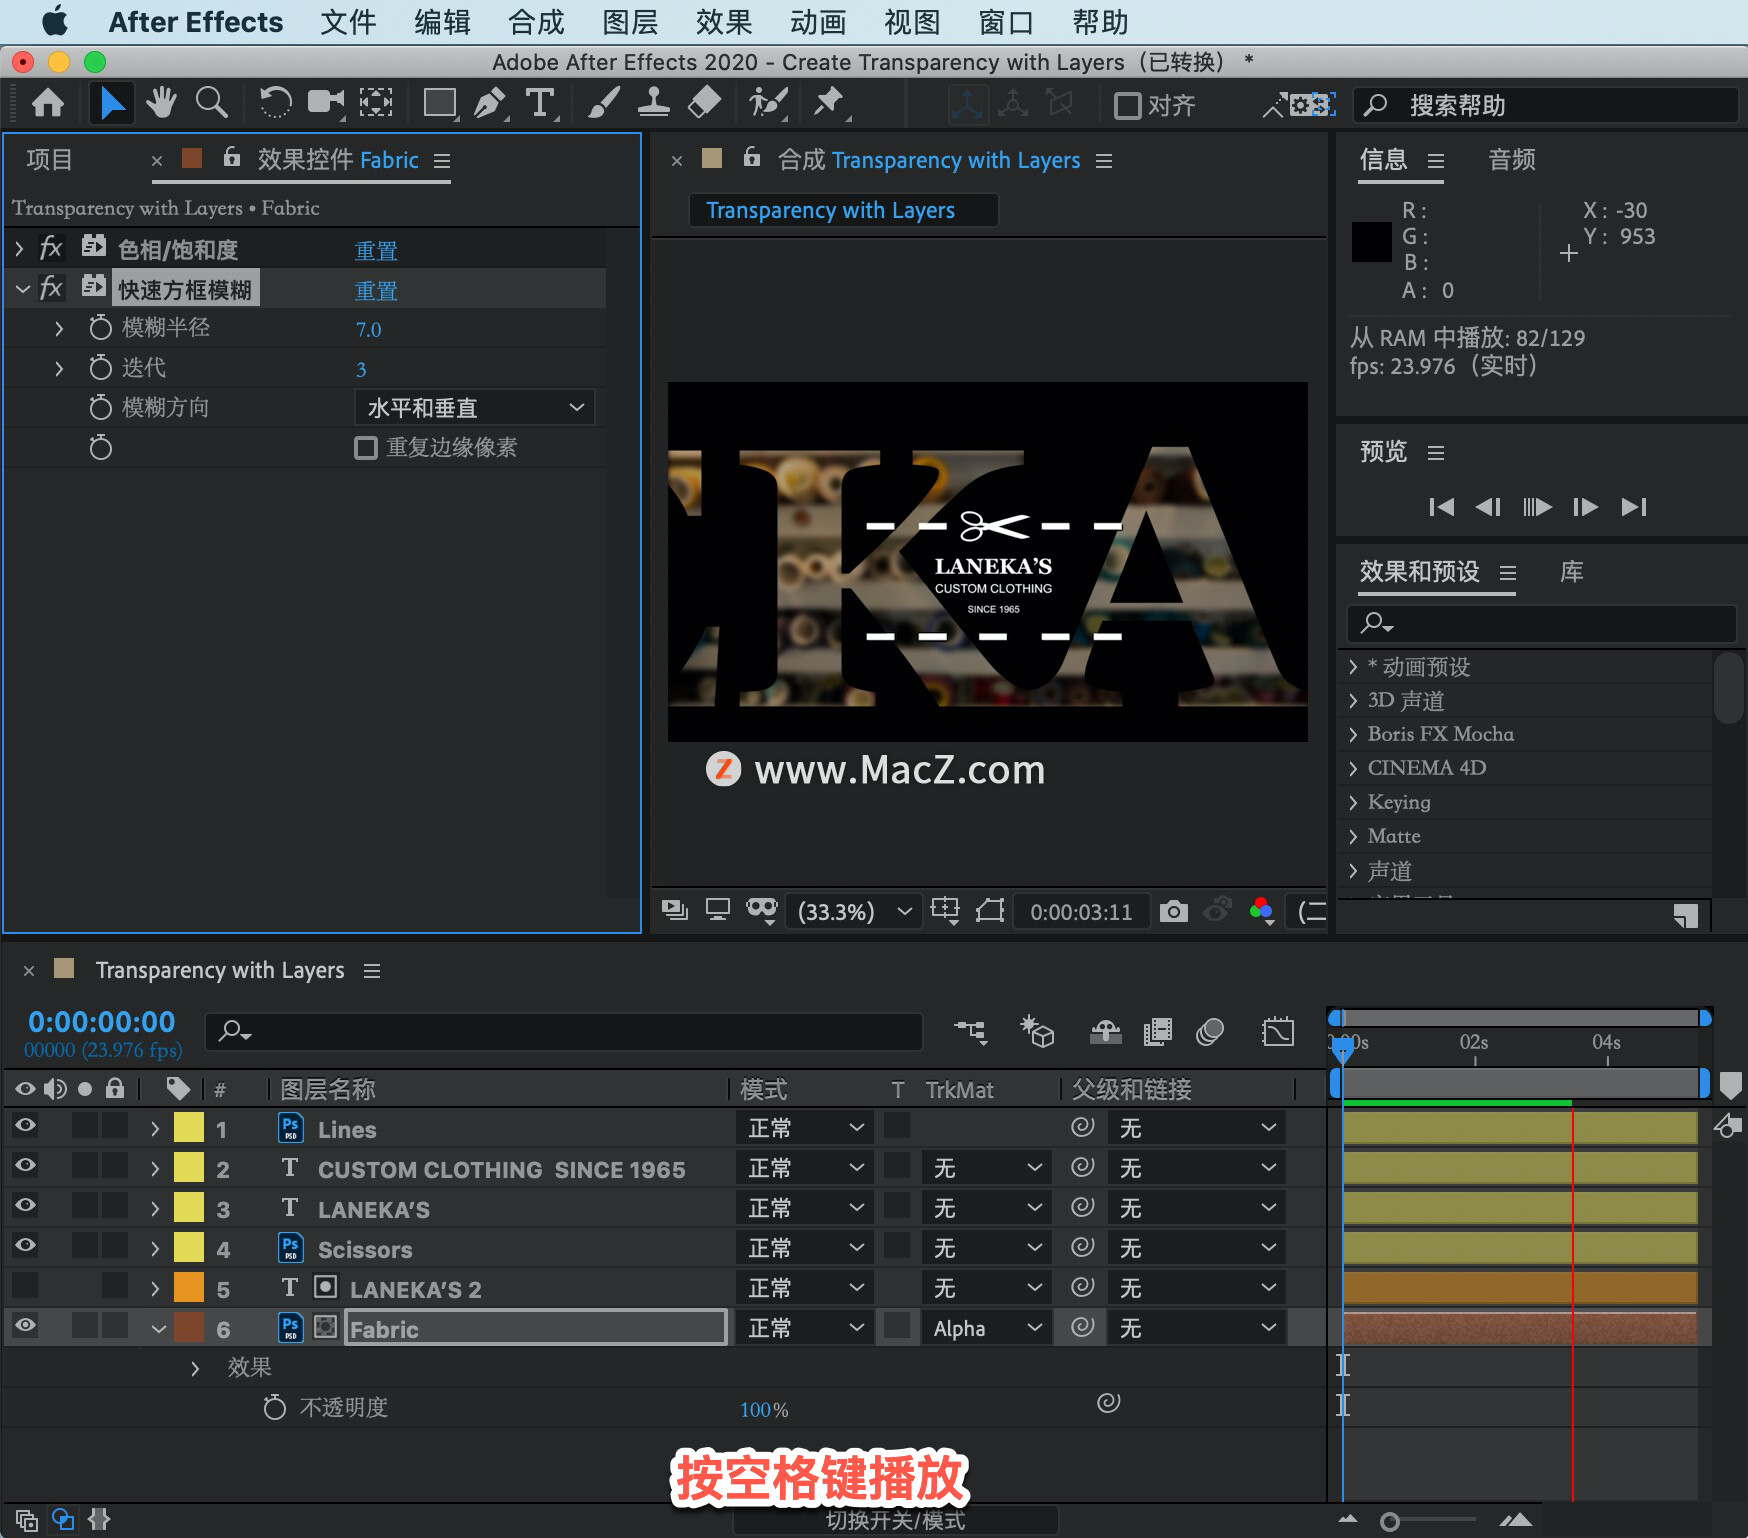The width and height of the screenshot is (1748, 1538).
Task: Select the Selection arrow tool
Action: click(x=111, y=104)
